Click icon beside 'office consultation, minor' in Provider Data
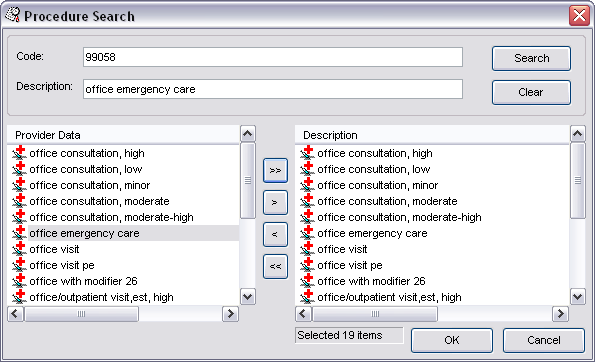This screenshot has height=362, width=595. point(19,184)
